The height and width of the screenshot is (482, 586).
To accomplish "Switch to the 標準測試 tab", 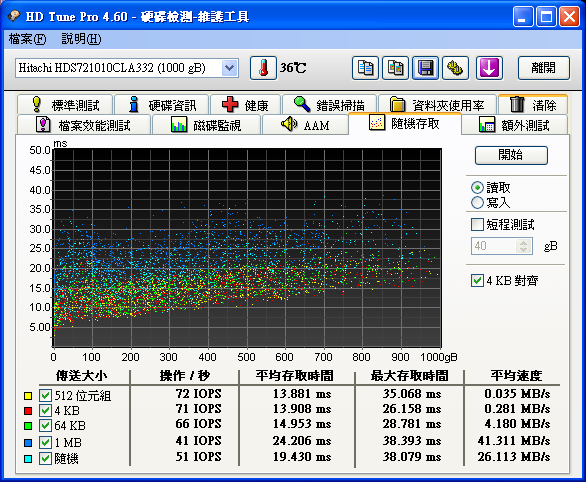I will (x=65, y=105).
